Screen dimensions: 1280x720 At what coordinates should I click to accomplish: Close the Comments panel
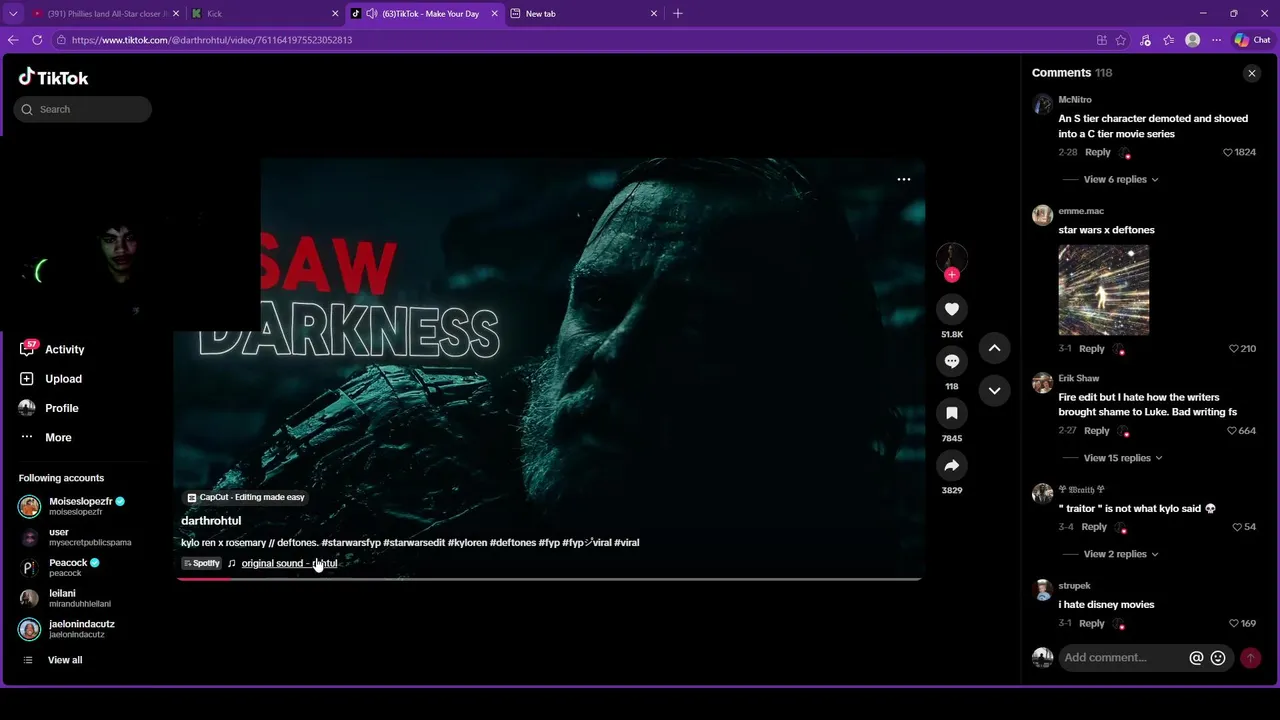[1251, 73]
